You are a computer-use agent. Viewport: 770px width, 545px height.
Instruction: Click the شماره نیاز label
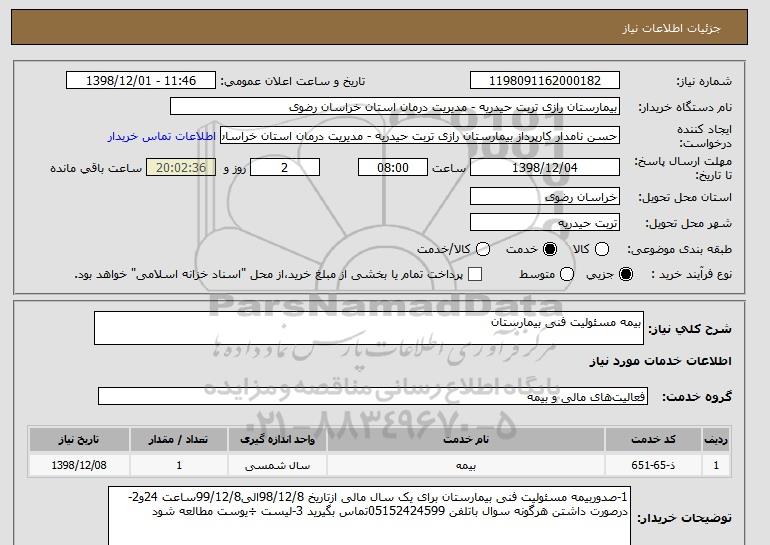coord(704,82)
